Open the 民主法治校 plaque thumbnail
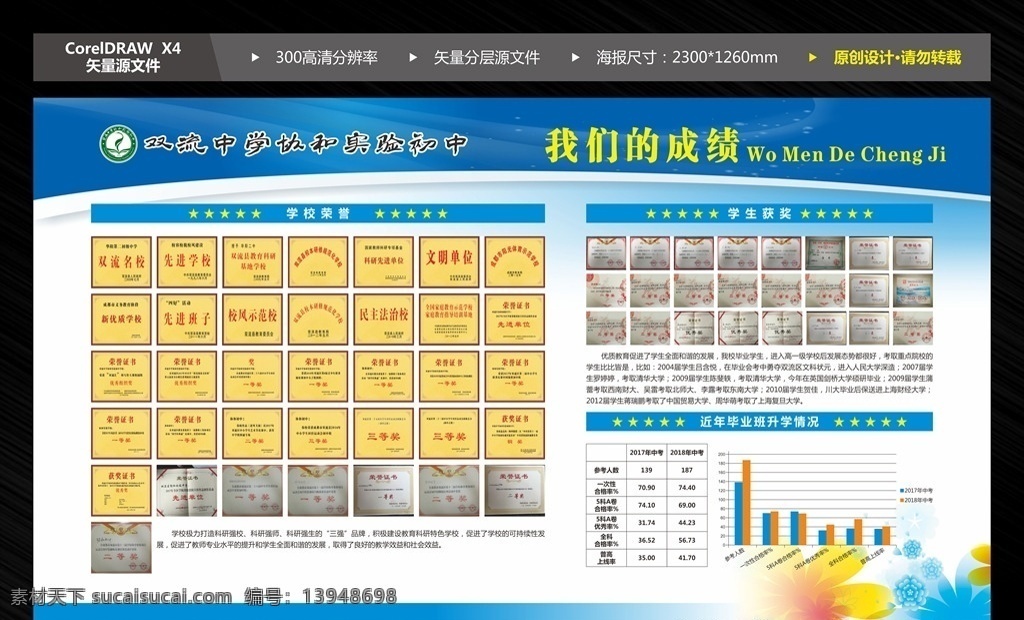This screenshot has width=1024, height=620. pyautogui.click(x=384, y=319)
